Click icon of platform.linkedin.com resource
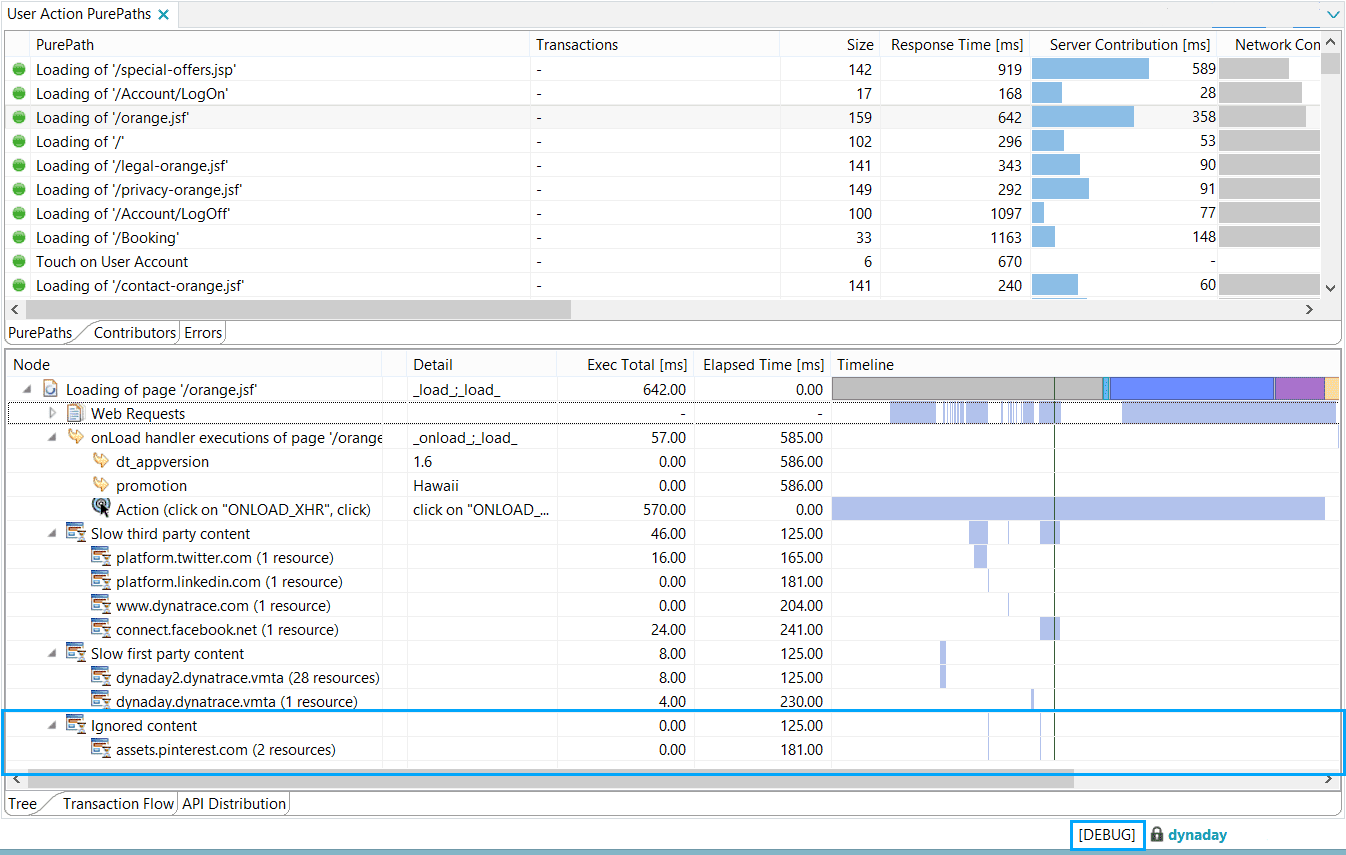Viewport: 1346px width, 855px height. click(x=100, y=581)
